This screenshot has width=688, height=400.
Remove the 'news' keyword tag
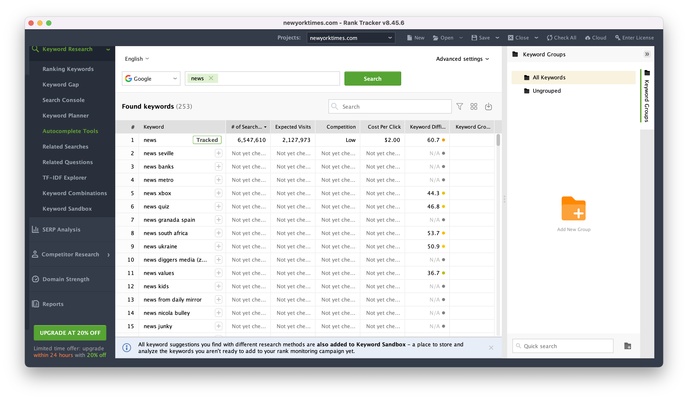click(x=211, y=78)
